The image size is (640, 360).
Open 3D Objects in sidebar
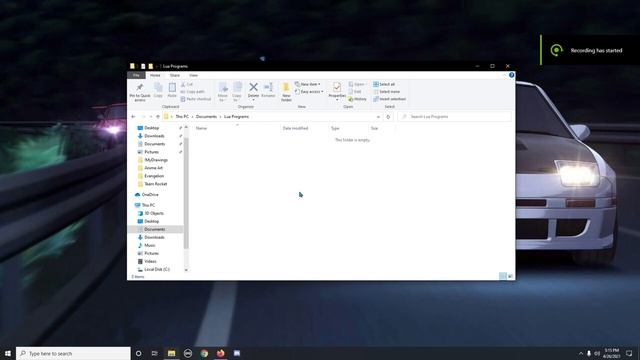point(154,213)
